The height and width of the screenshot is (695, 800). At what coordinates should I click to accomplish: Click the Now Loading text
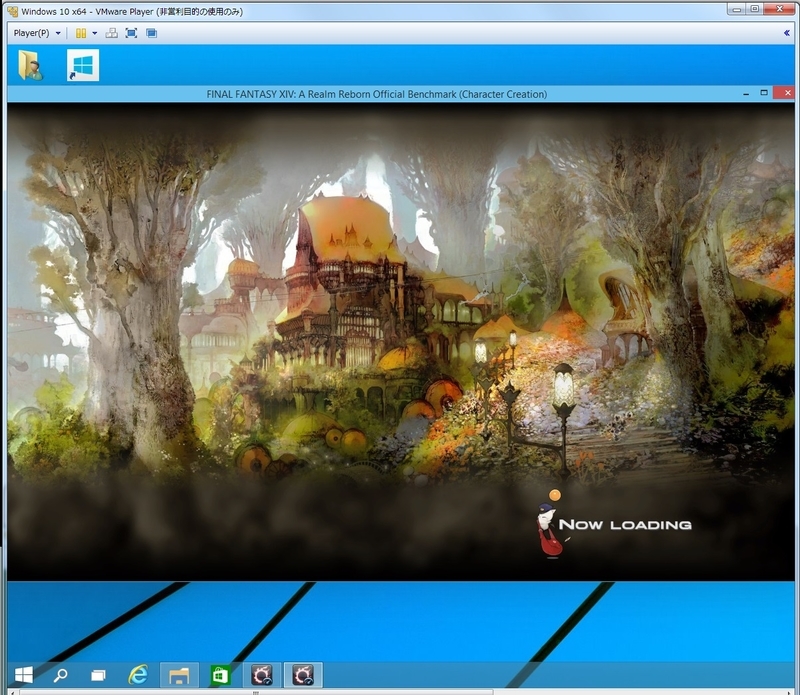[625, 525]
